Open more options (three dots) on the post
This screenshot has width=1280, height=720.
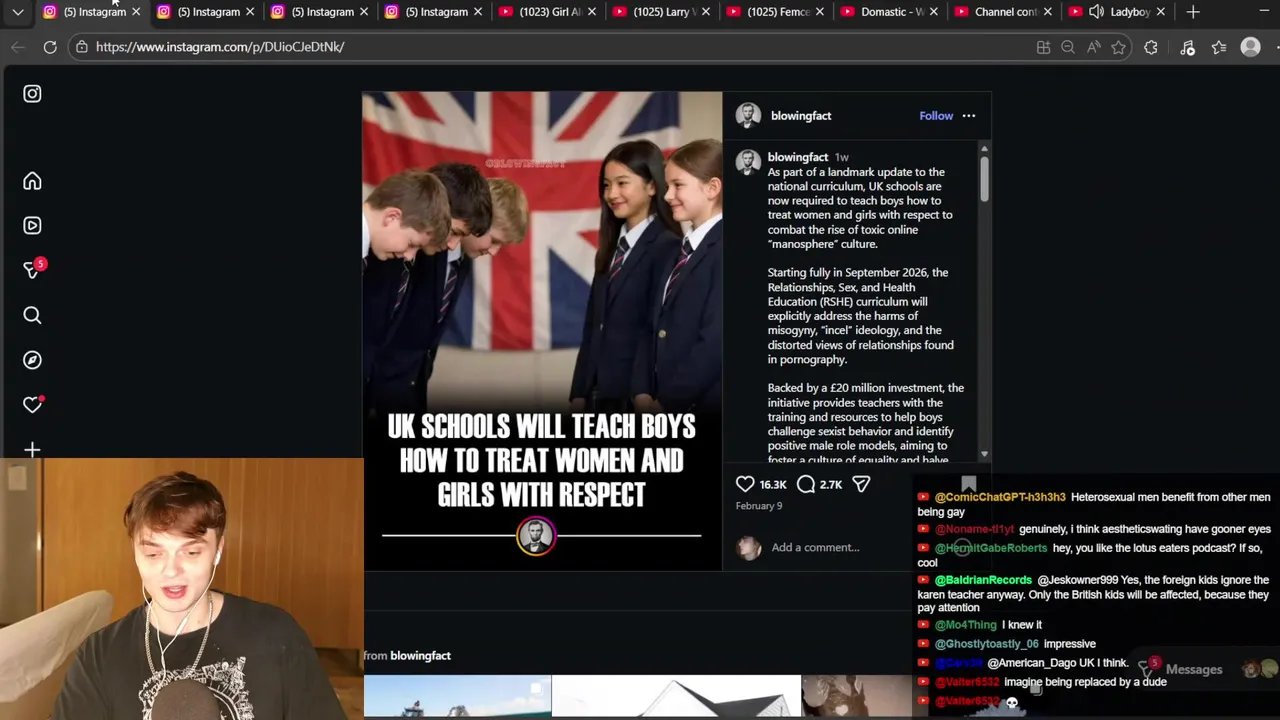click(968, 116)
